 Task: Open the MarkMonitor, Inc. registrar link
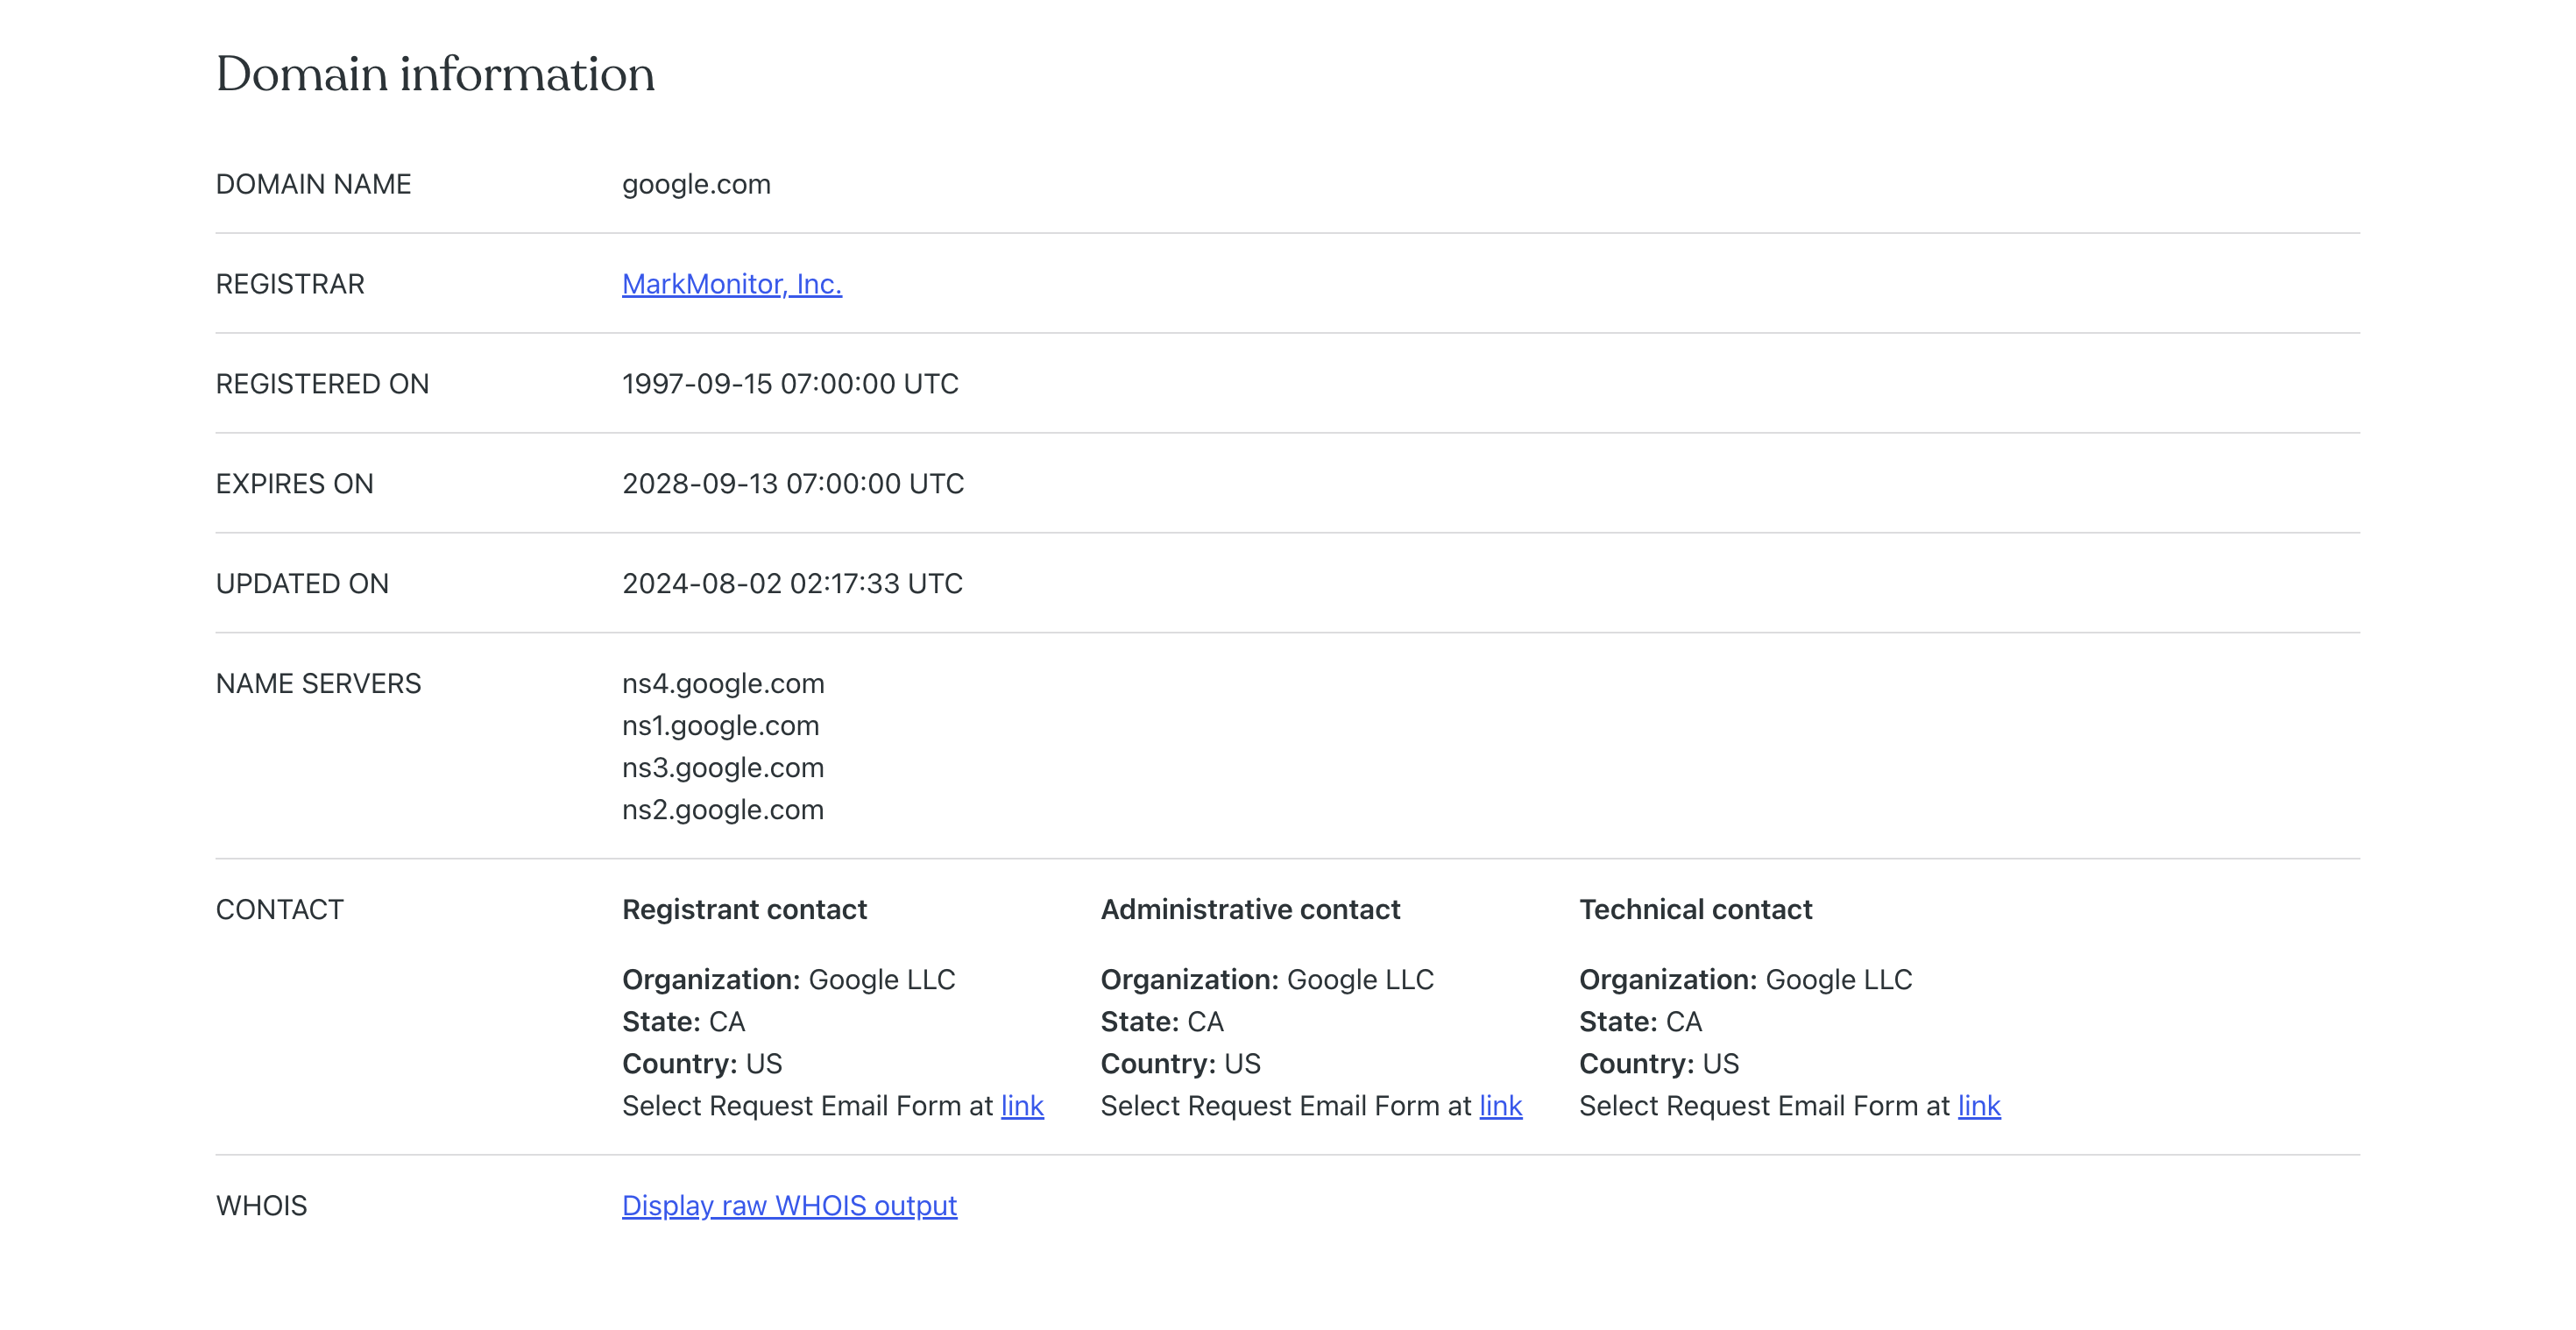pyautogui.click(x=731, y=284)
